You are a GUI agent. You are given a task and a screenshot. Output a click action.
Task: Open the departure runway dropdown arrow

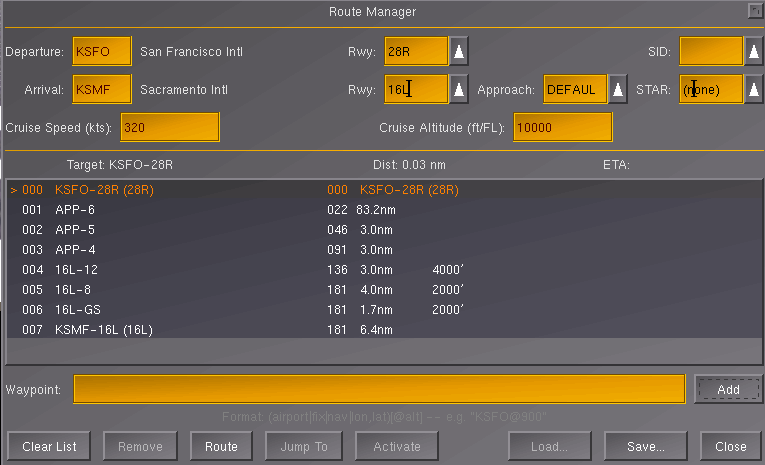(x=459, y=51)
